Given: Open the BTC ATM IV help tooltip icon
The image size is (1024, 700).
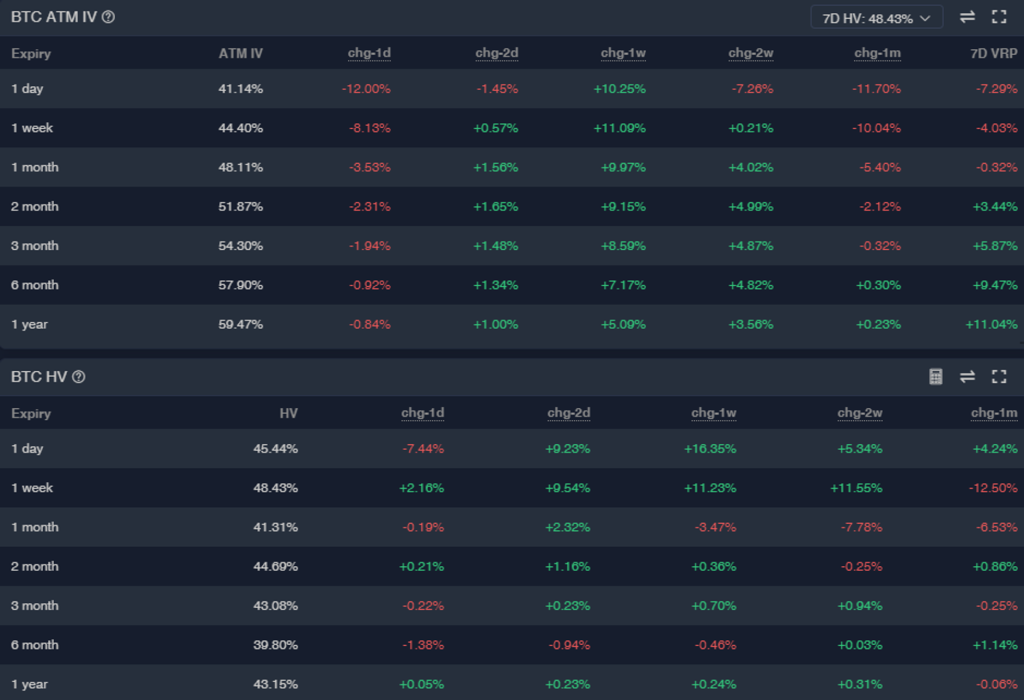Looking at the screenshot, I should pyautogui.click(x=108, y=17).
